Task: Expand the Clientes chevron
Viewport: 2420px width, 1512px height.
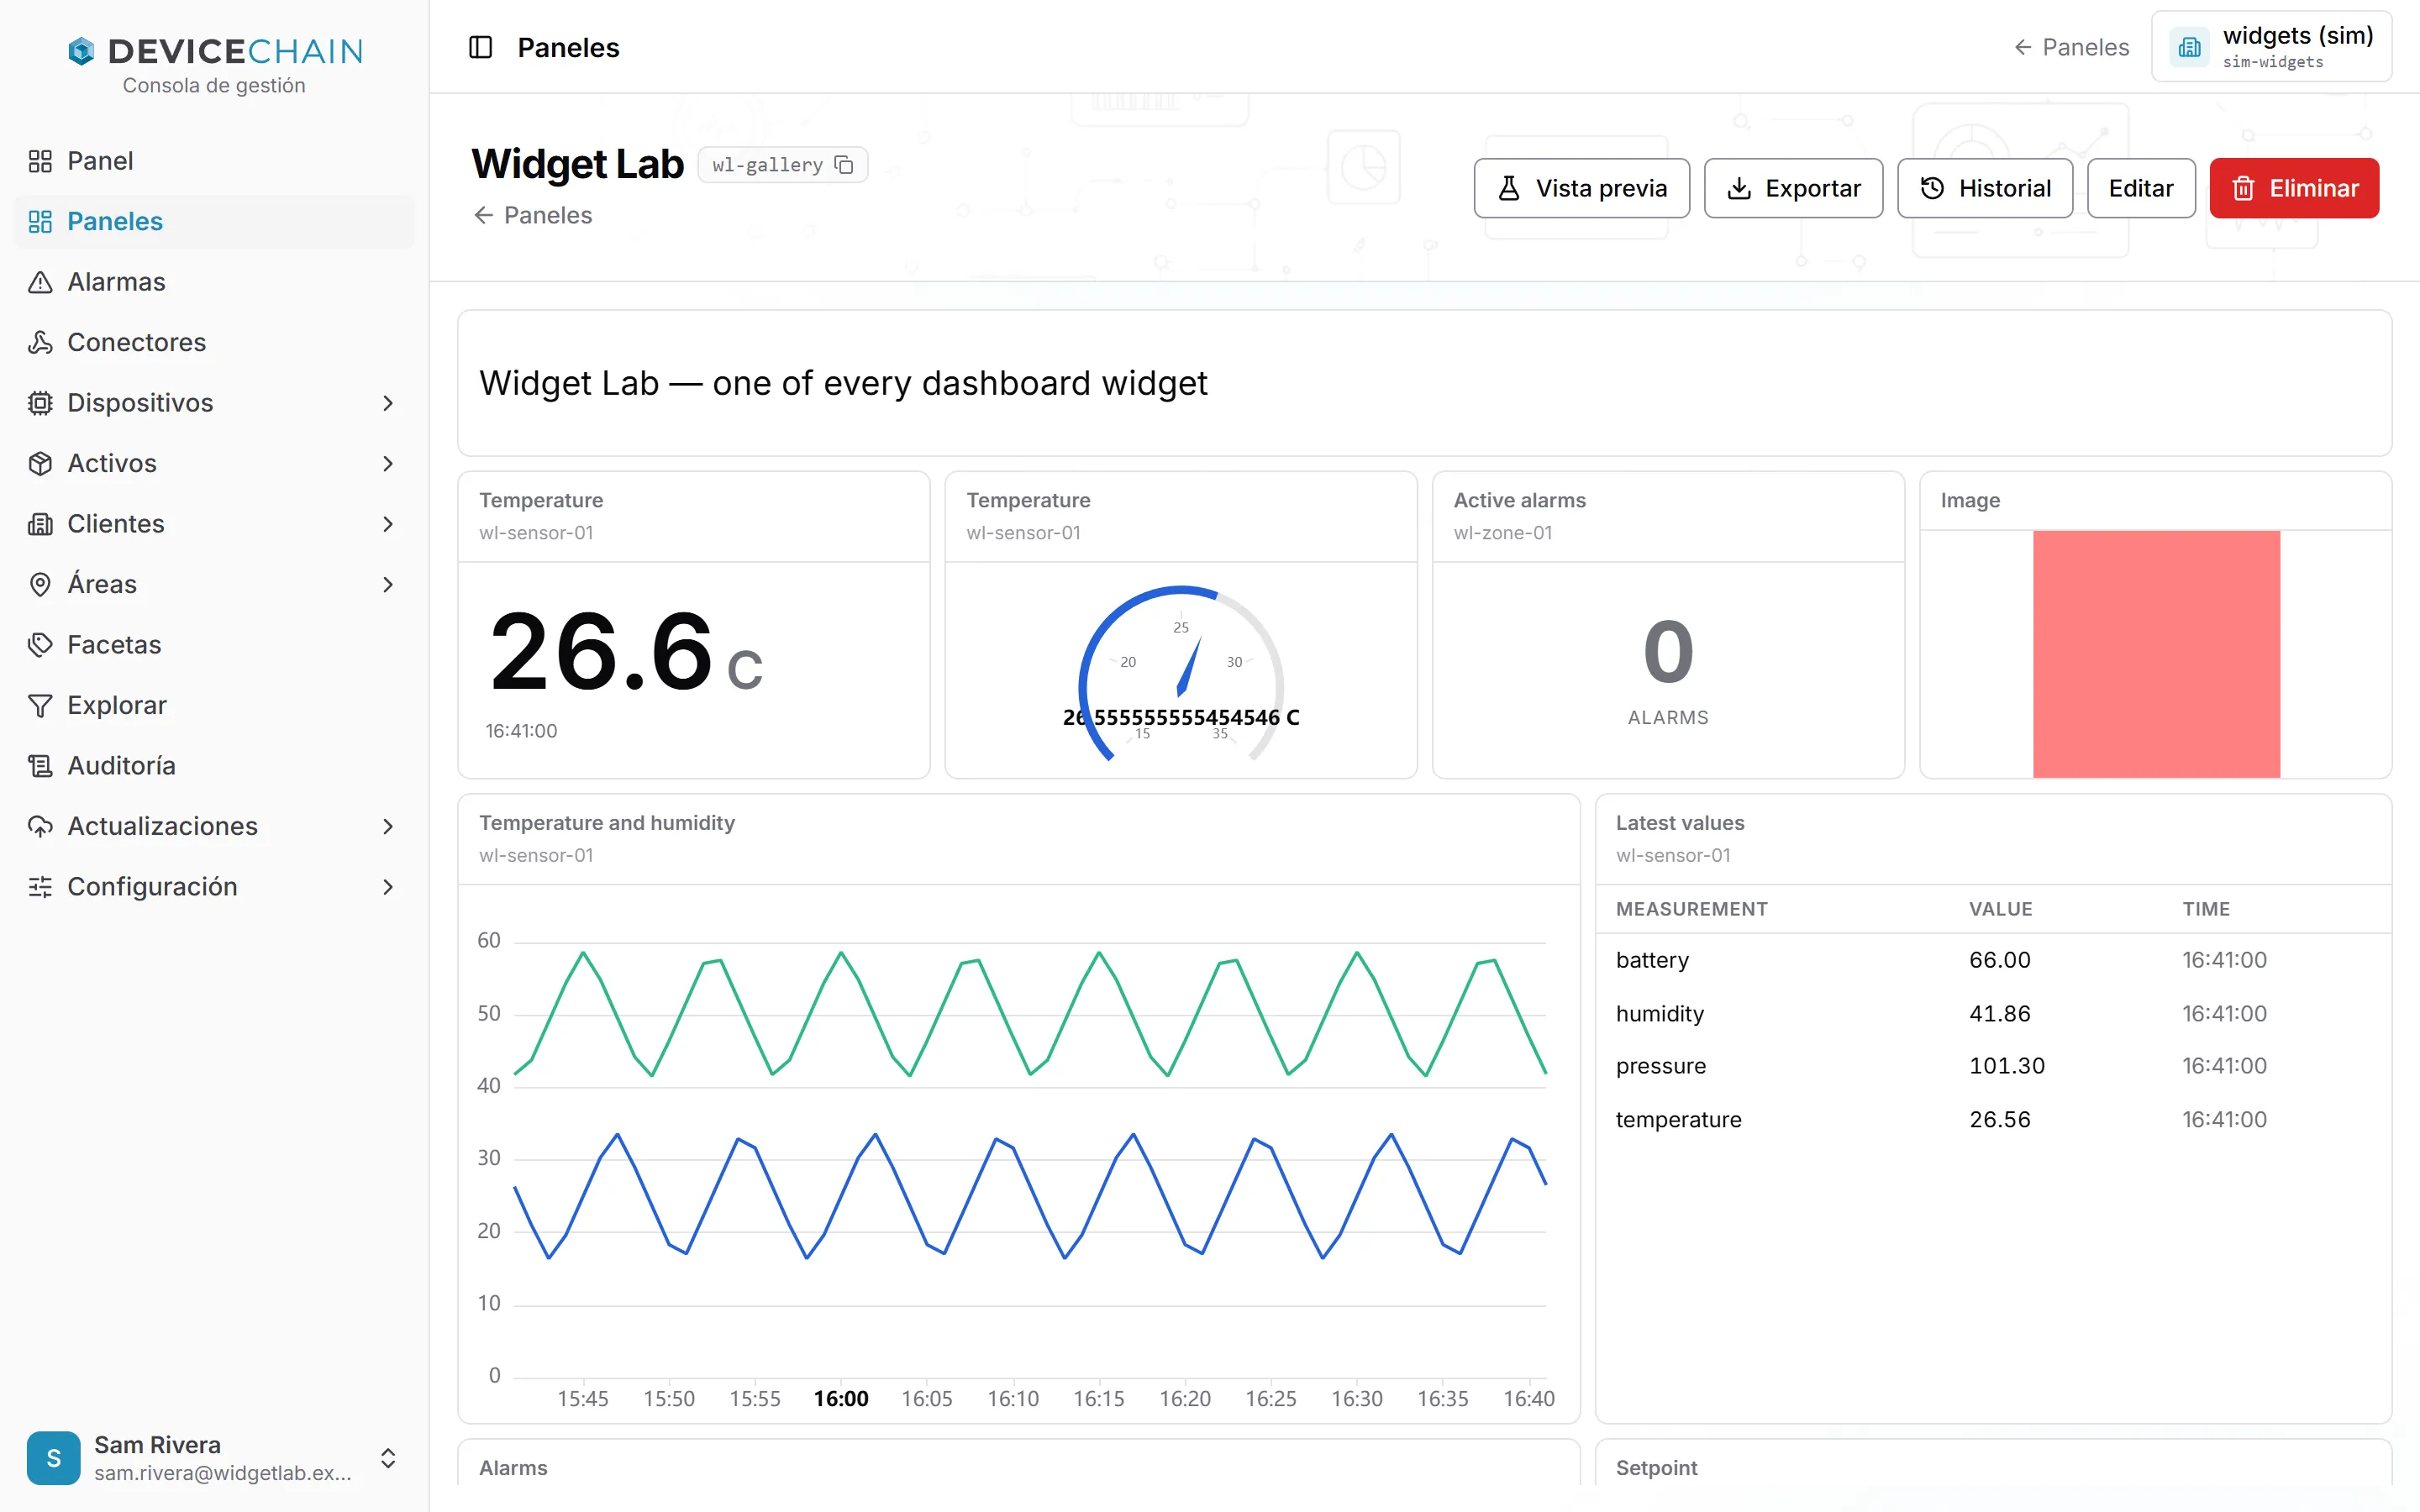Action: click(388, 524)
